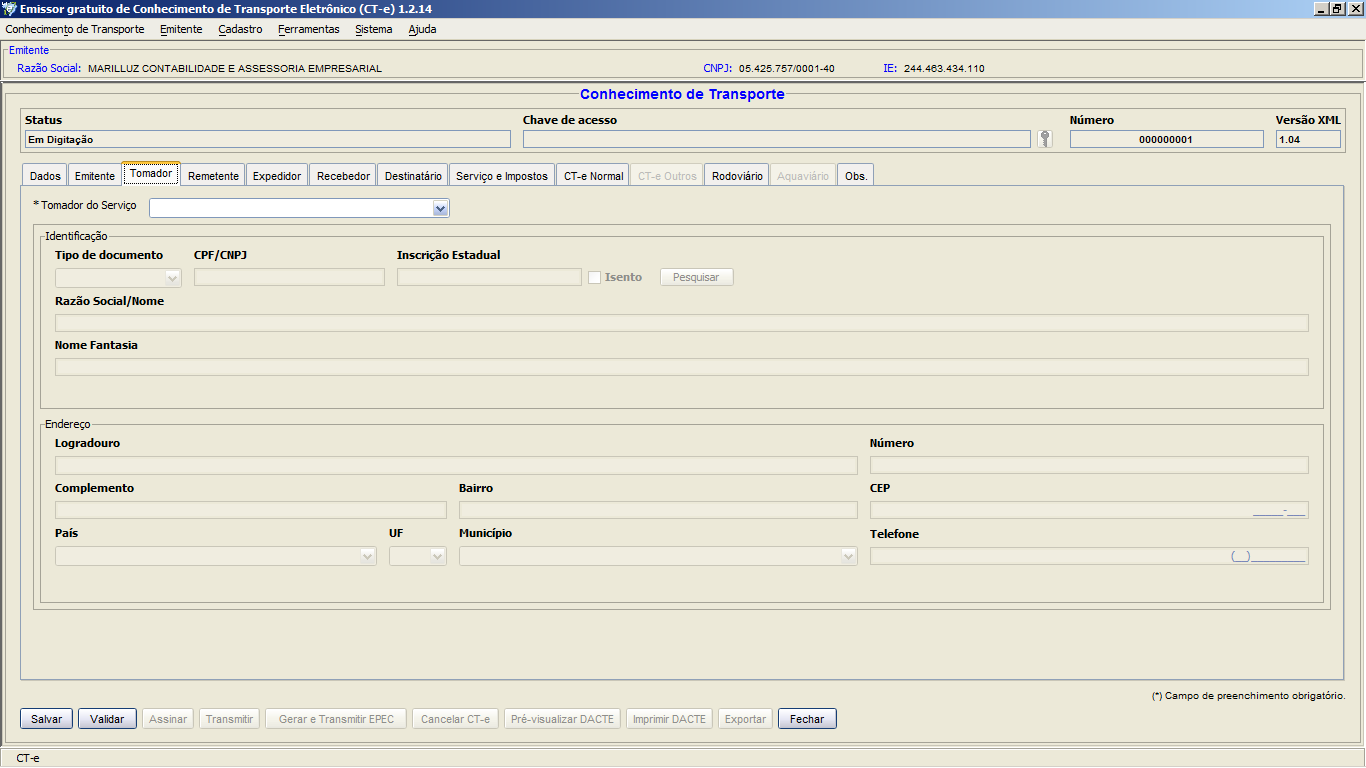Open the Ajuda menu
Viewport: 1366px width, 768px height.
point(422,29)
